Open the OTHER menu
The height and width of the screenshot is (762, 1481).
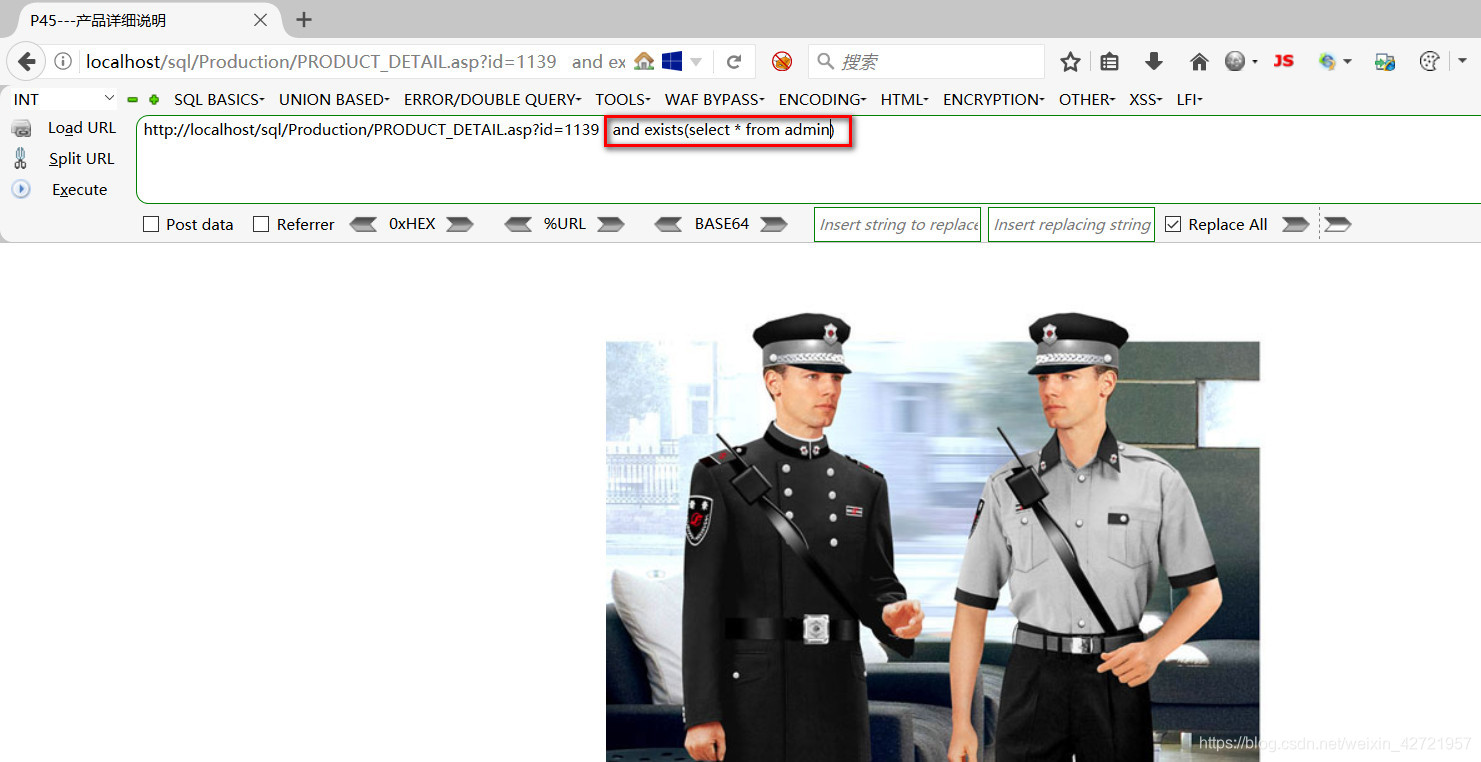click(1087, 99)
